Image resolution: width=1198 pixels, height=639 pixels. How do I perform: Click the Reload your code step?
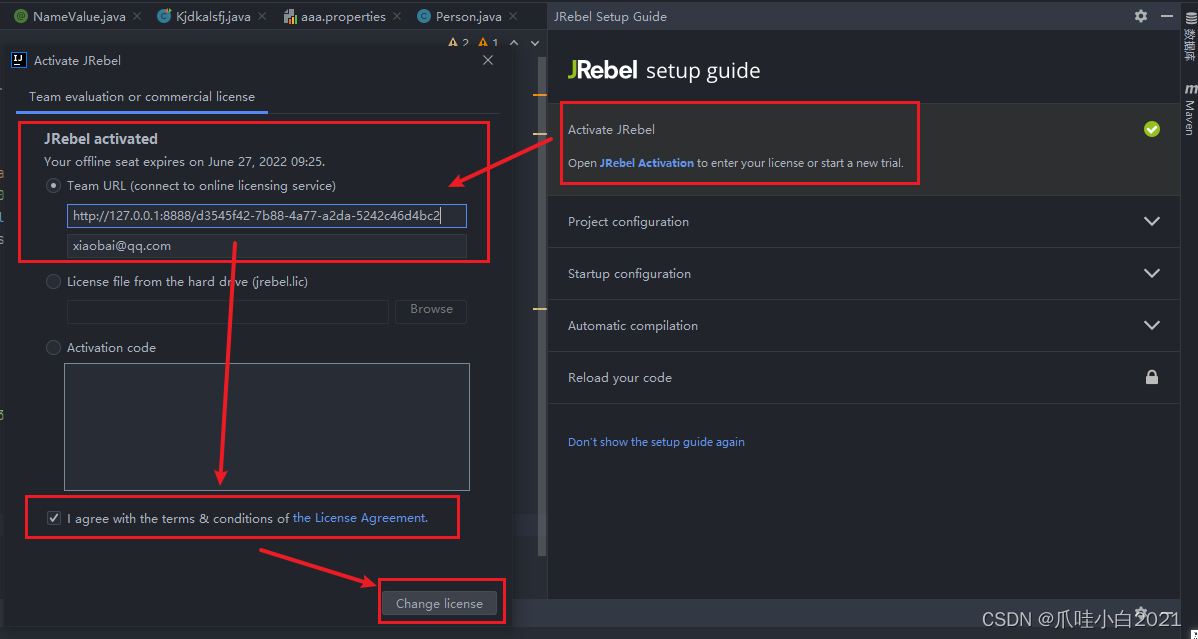[x=863, y=378]
